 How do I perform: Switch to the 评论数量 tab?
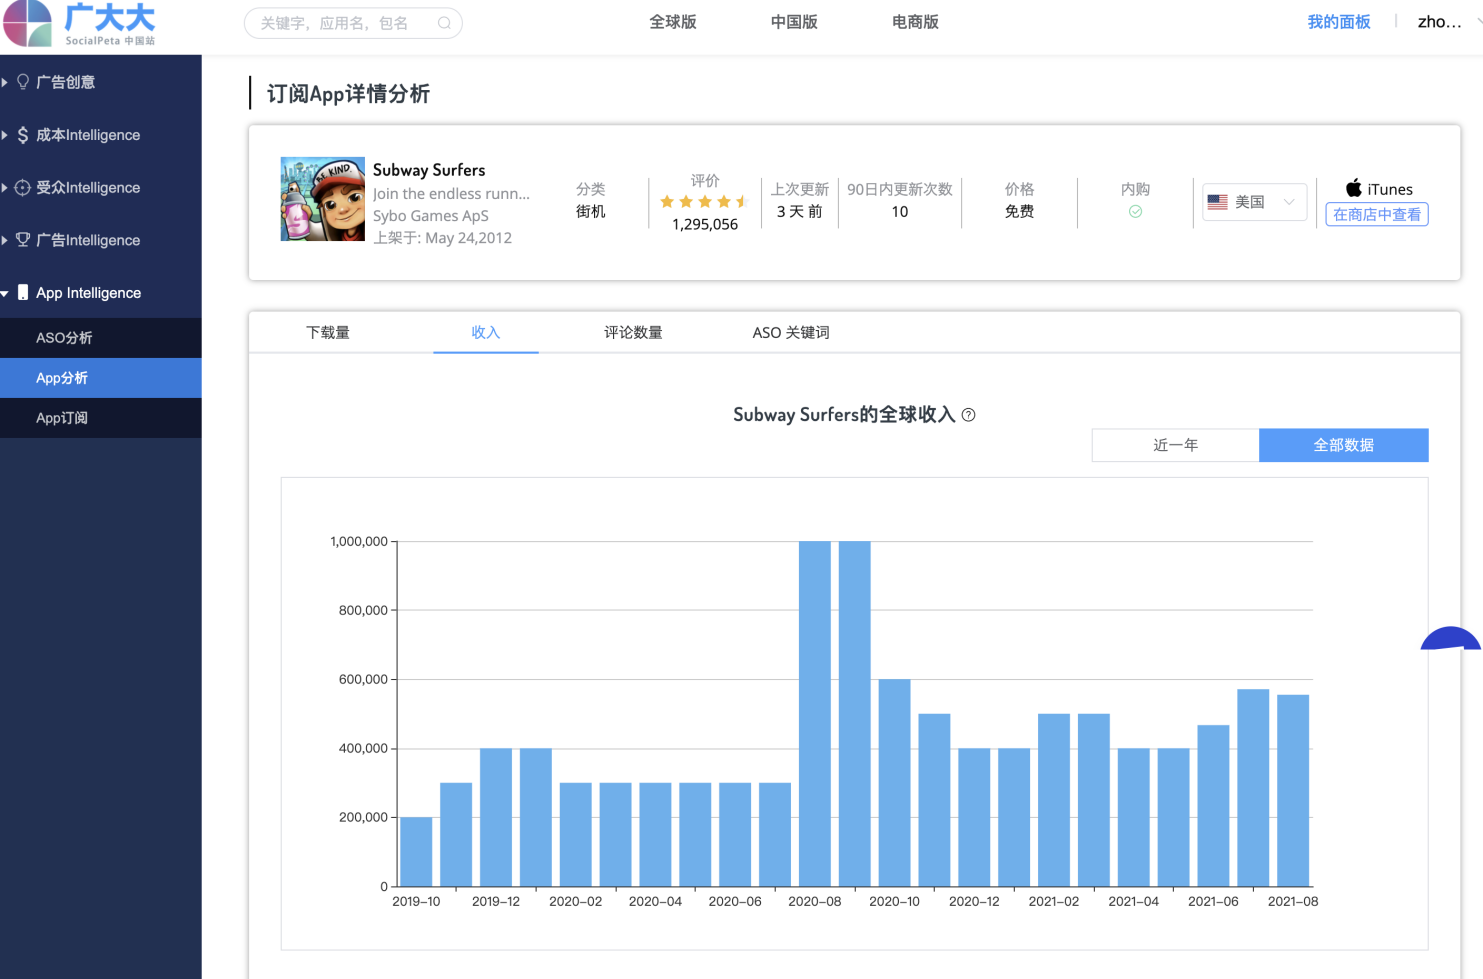(x=633, y=332)
